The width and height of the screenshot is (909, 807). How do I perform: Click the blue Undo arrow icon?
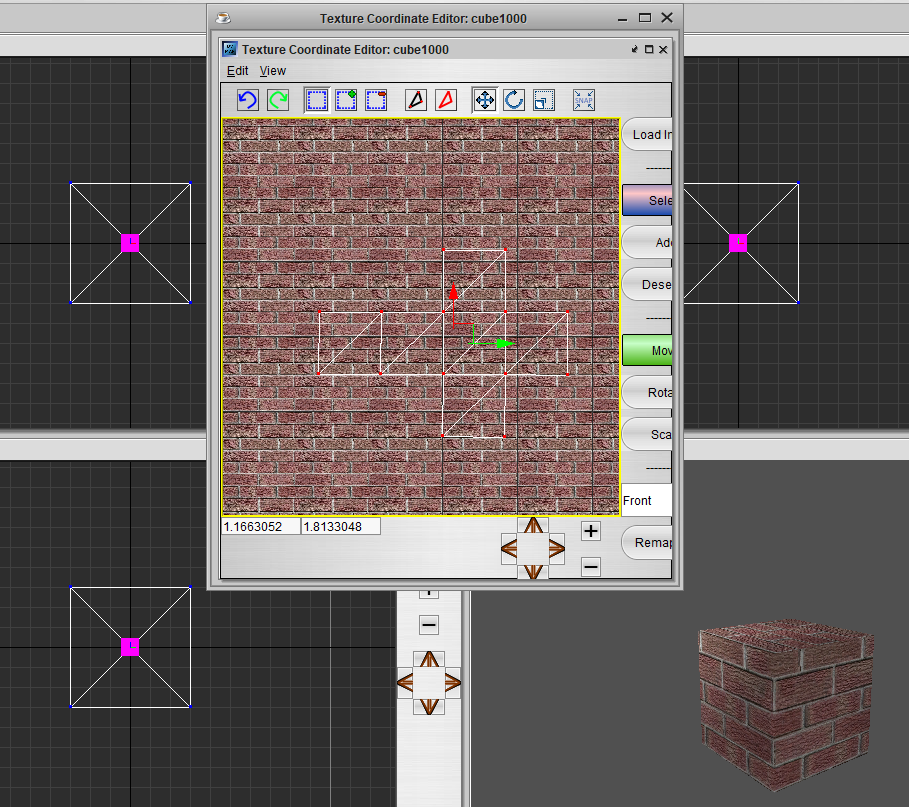pos(248,100)
